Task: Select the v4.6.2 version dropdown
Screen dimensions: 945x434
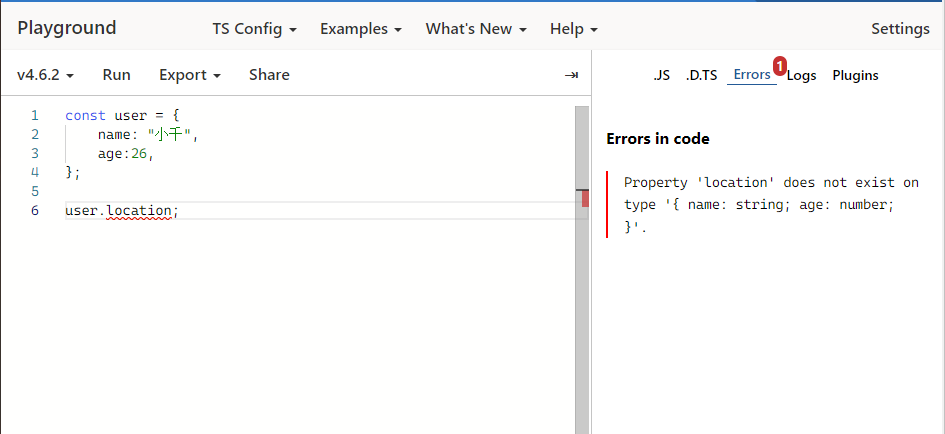Action: tap(46, 75)
